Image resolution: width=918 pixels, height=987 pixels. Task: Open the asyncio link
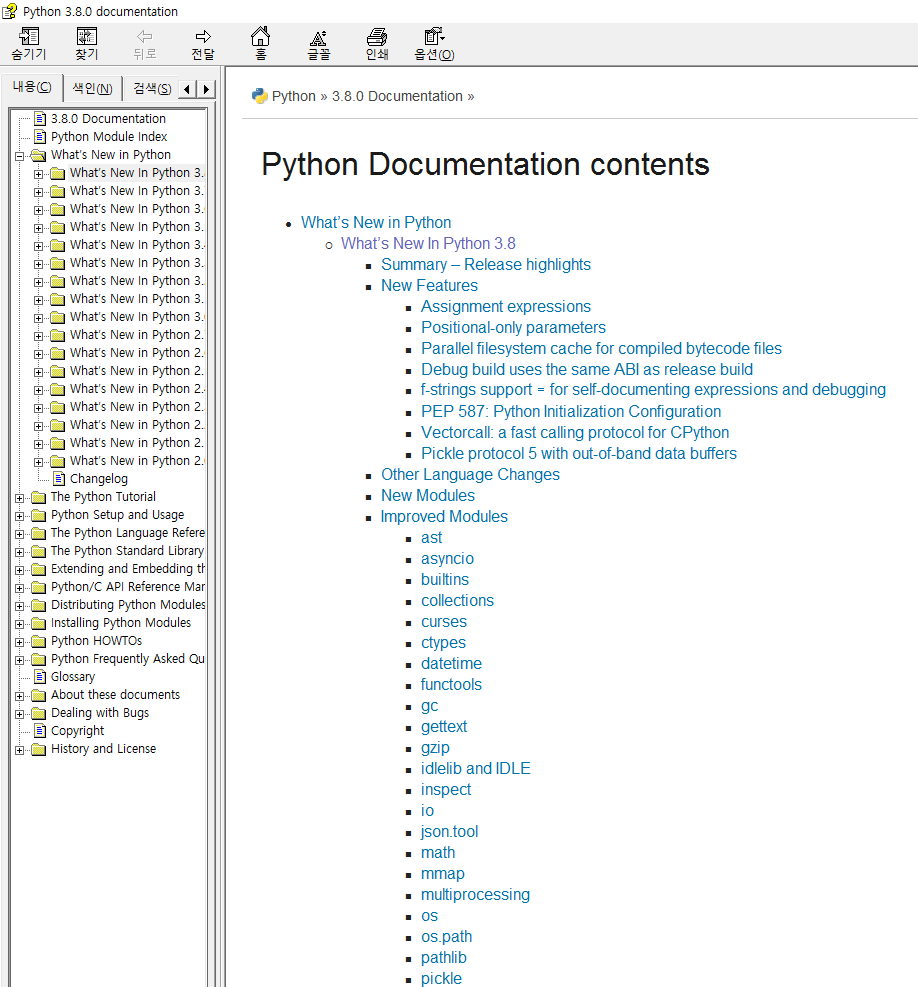click(x=447, y=559)
